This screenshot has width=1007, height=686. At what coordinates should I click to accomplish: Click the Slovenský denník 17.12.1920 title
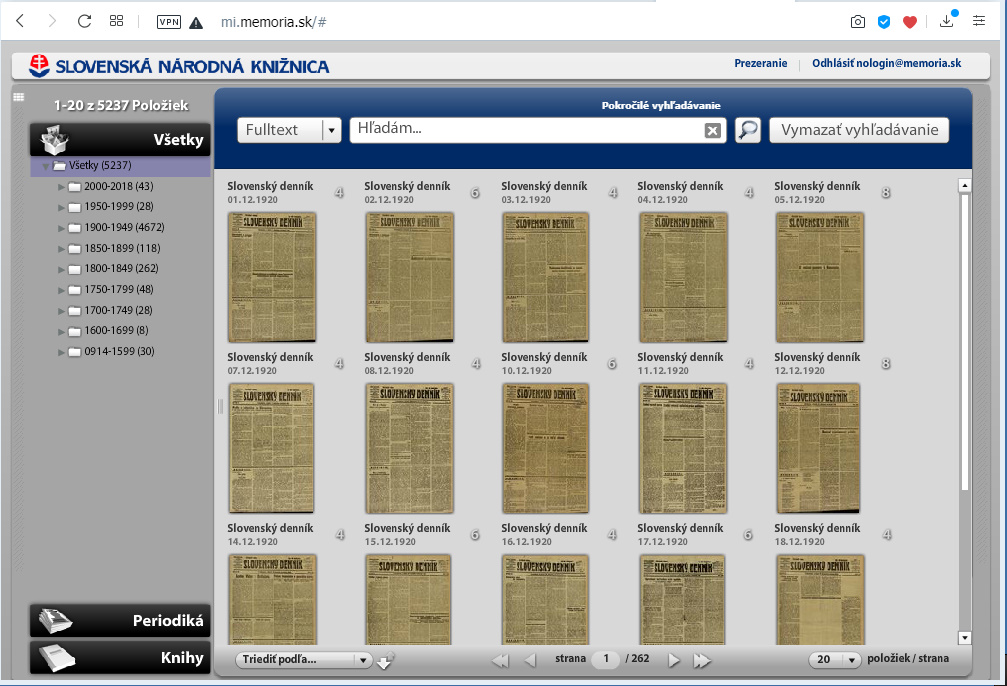[x=680, y=528]
